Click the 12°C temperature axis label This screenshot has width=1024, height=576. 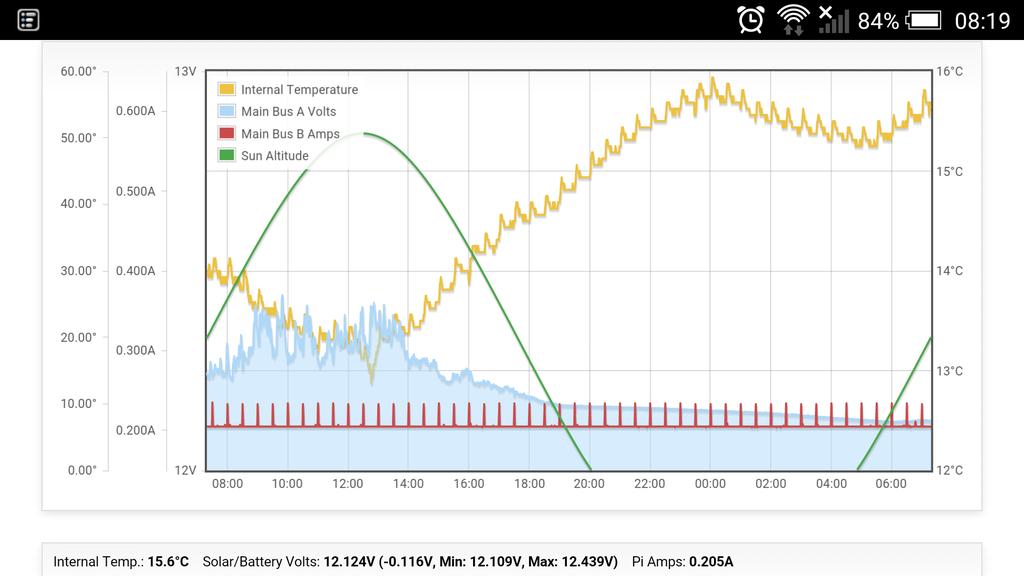(950, 470)
